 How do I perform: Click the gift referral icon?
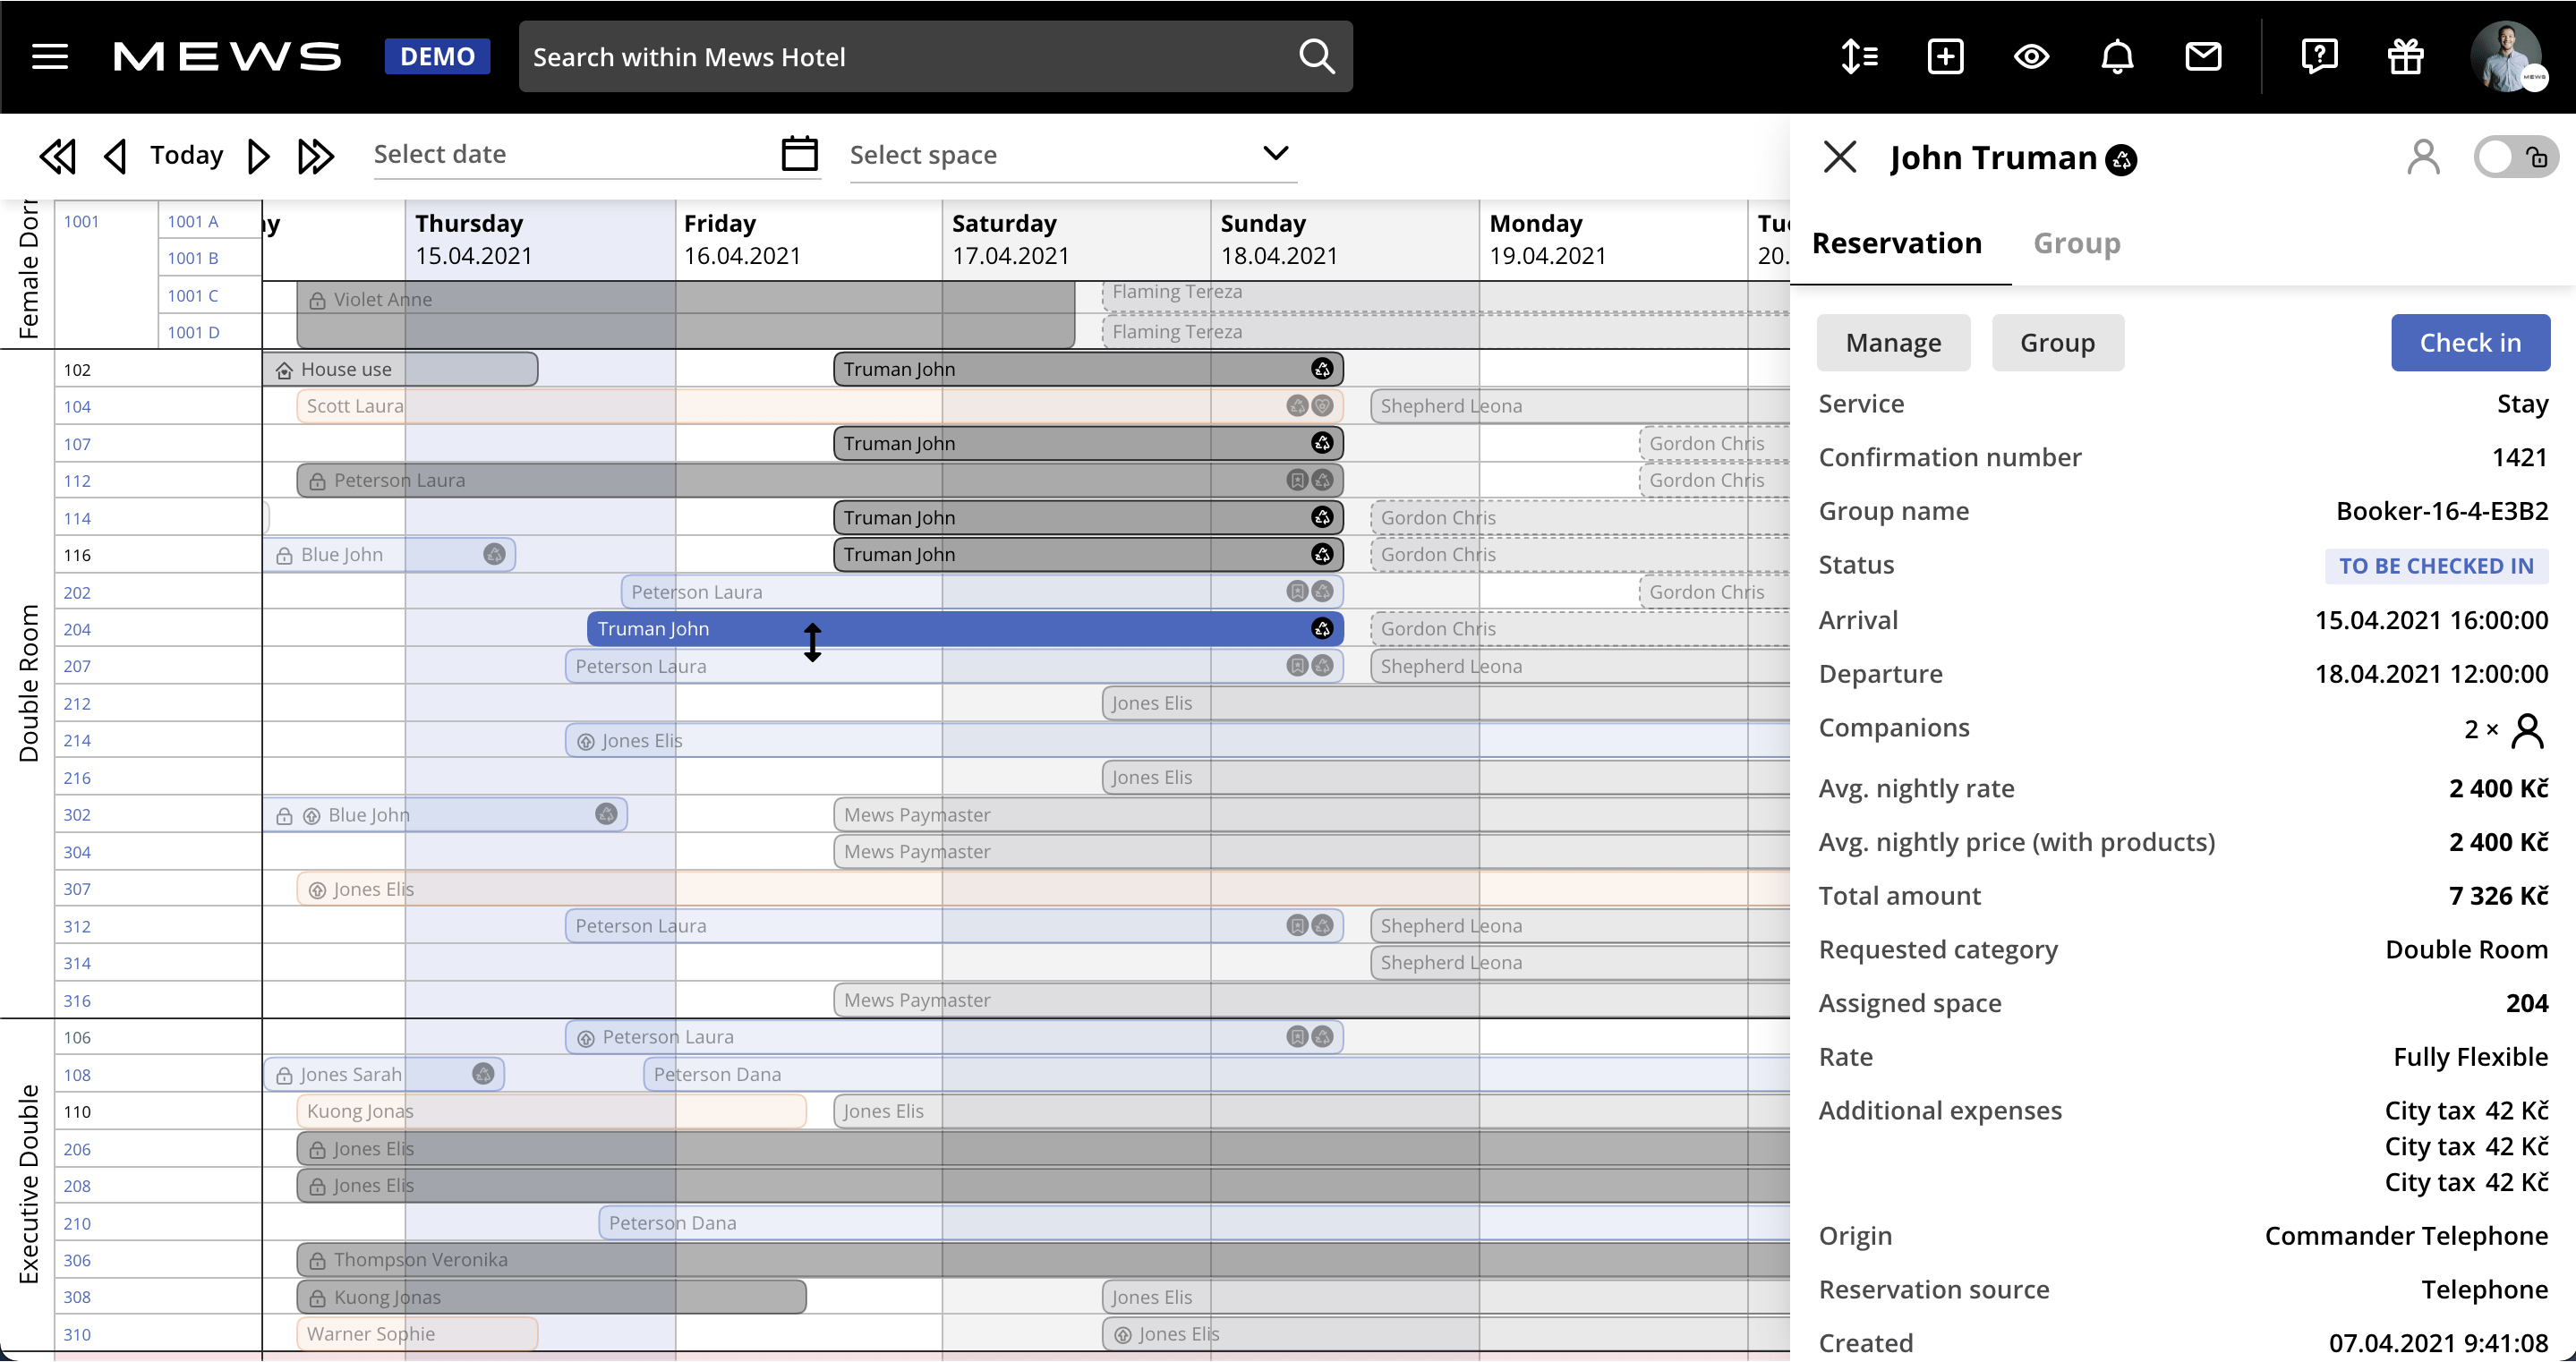[2405, 57]
